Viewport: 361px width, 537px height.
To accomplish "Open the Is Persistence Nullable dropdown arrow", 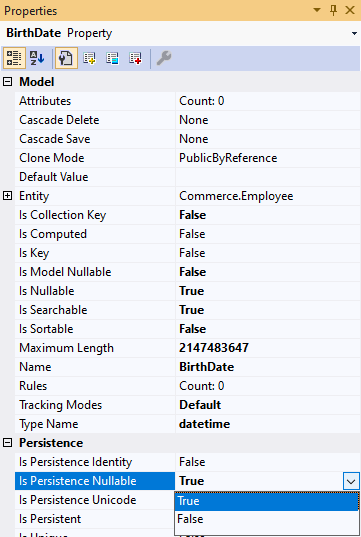I will tap(351, 481).
